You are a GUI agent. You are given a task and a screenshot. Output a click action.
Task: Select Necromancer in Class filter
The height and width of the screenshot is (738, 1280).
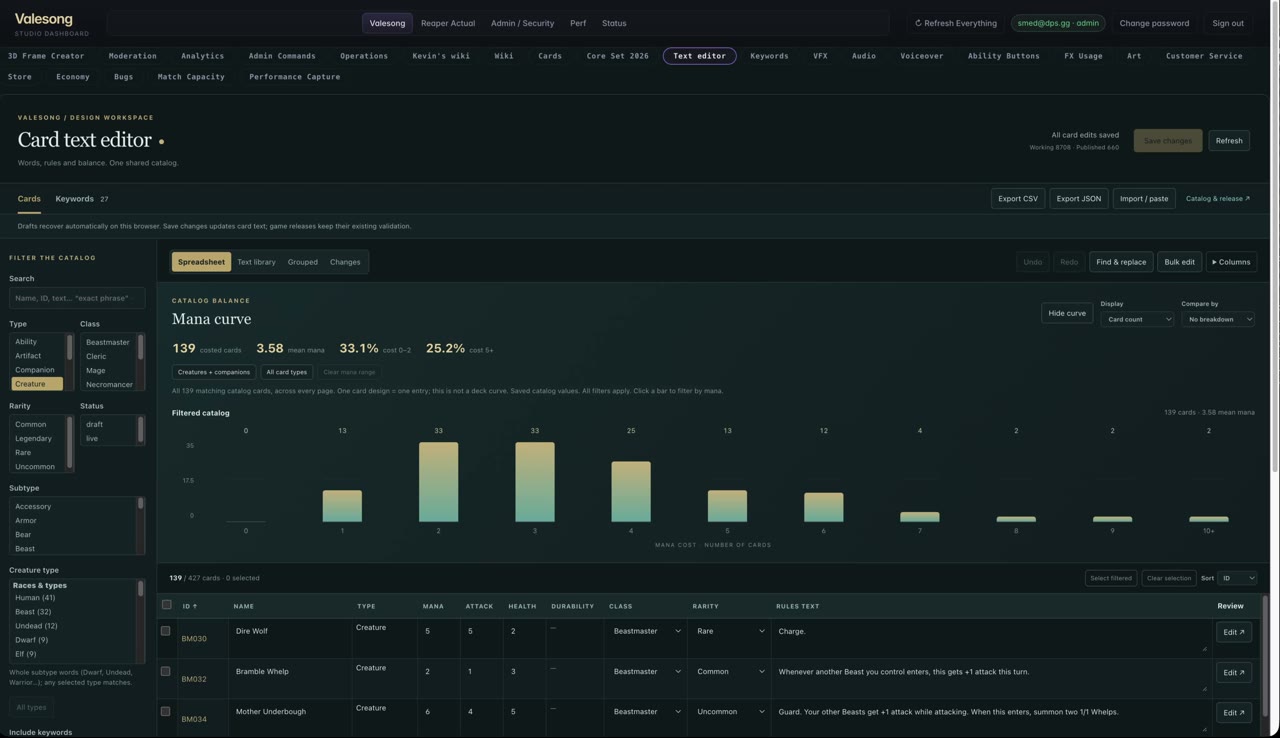(109, 384)
